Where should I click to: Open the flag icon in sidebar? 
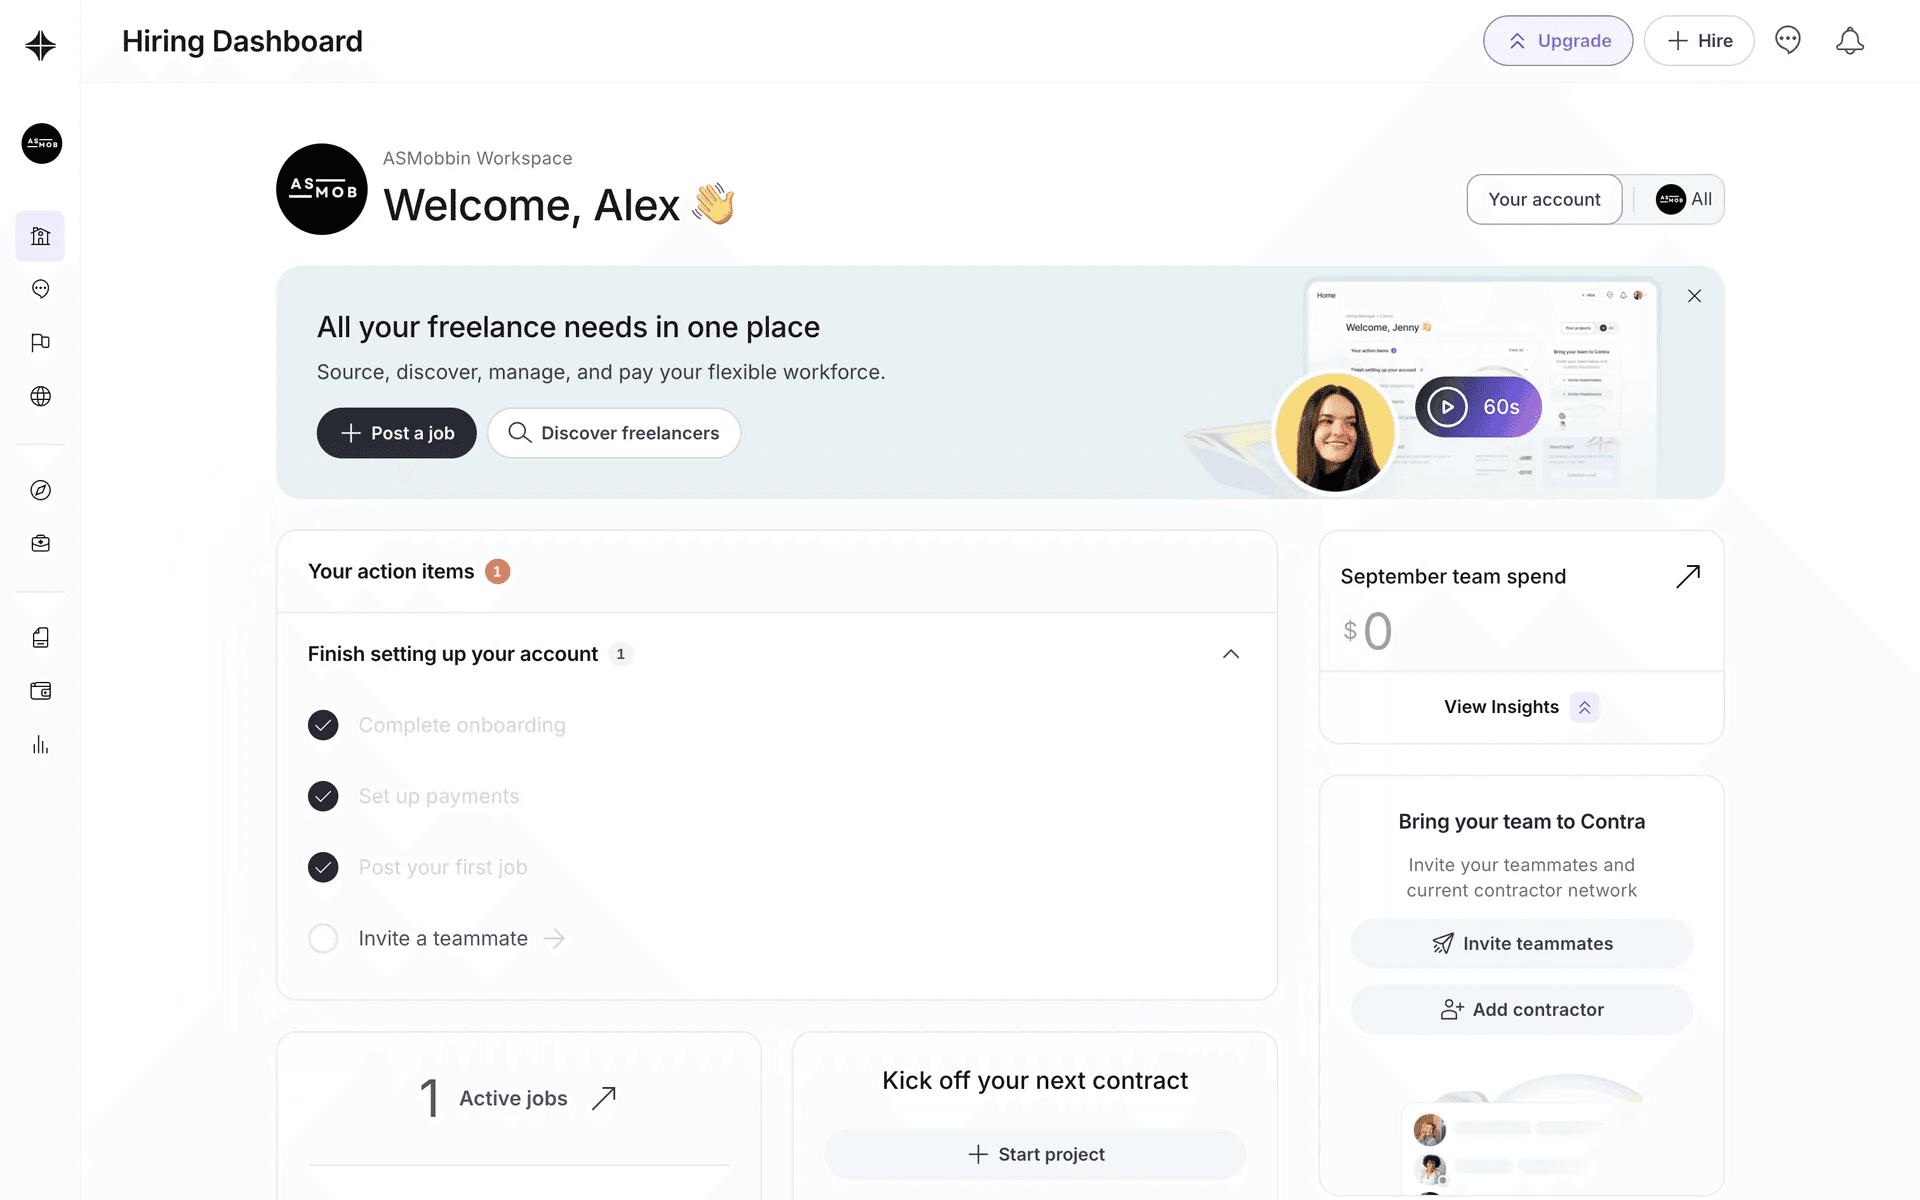(40, 343)
